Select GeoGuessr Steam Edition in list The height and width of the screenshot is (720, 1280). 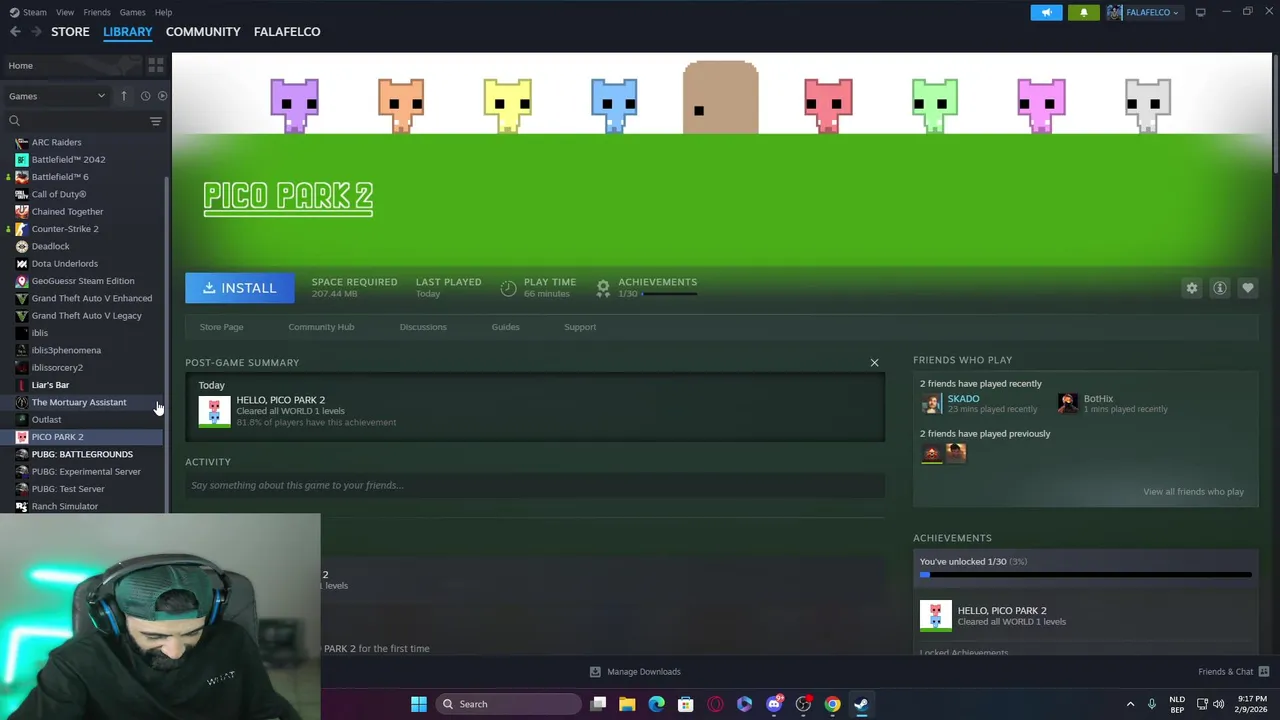[84, 281]
